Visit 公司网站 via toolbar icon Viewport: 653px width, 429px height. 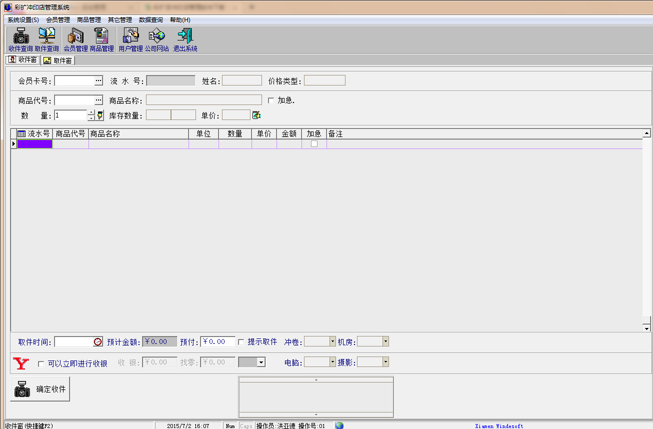click(157, 39)
